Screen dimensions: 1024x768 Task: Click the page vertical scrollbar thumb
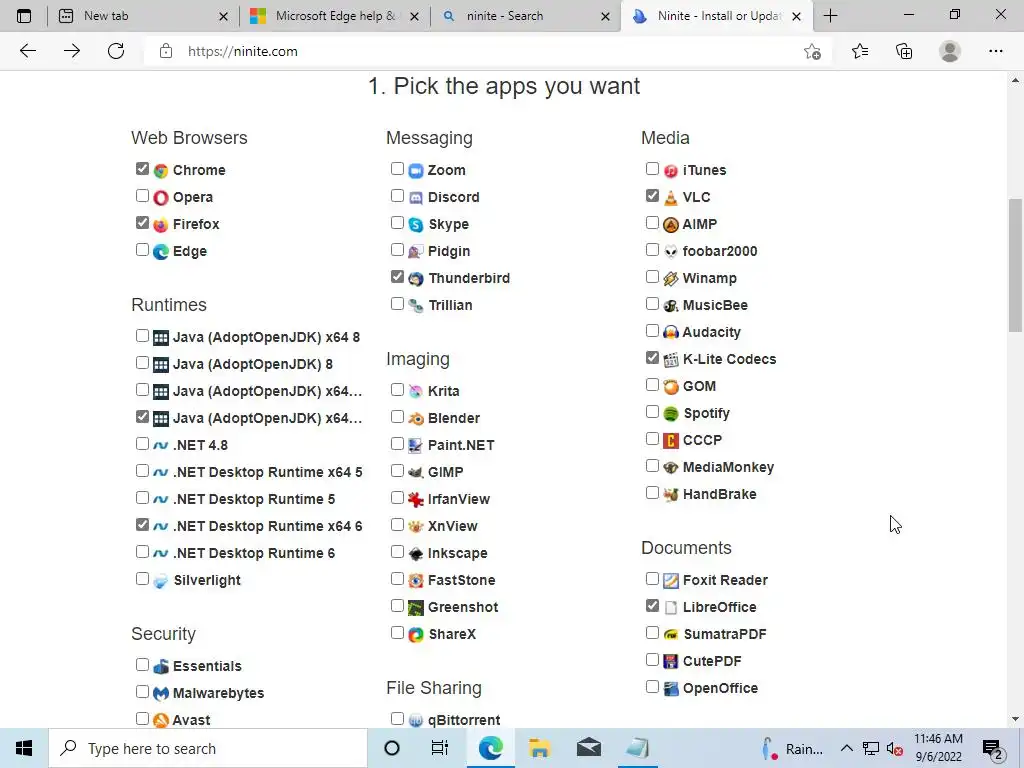tap(1015, 264)
